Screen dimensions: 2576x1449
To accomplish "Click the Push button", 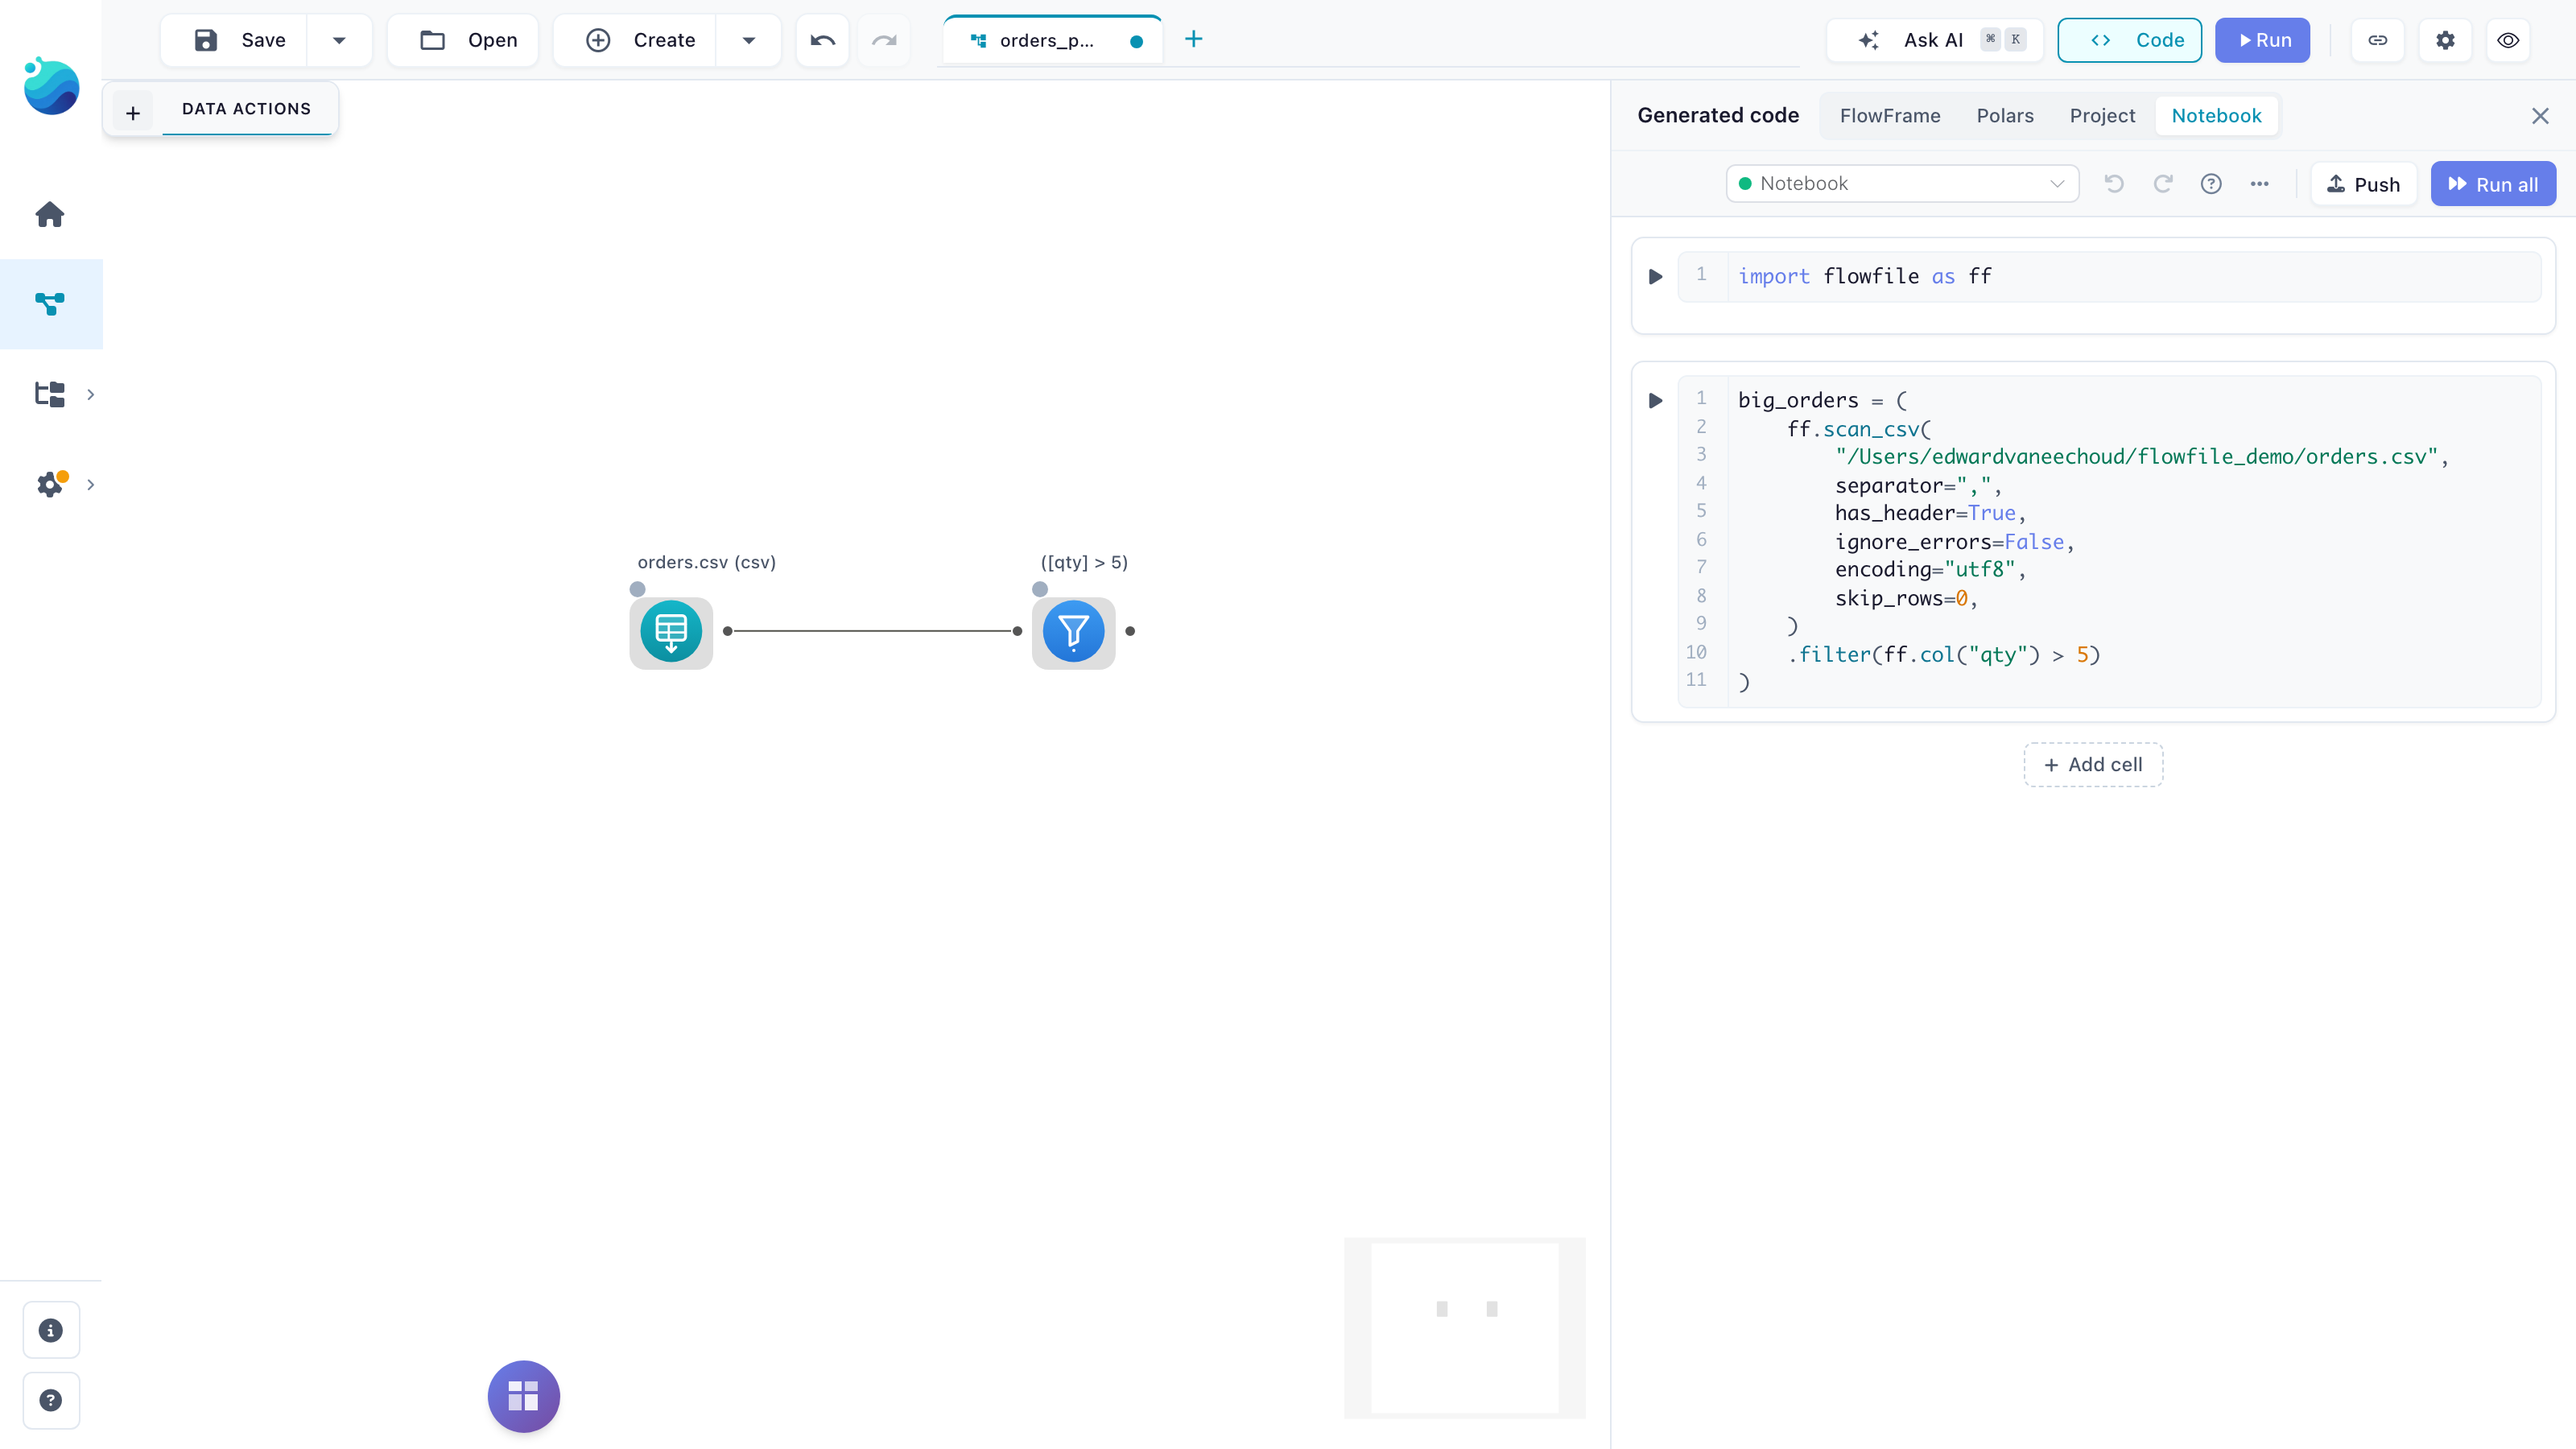I will pyautogui.click(x=2363, y=184).
